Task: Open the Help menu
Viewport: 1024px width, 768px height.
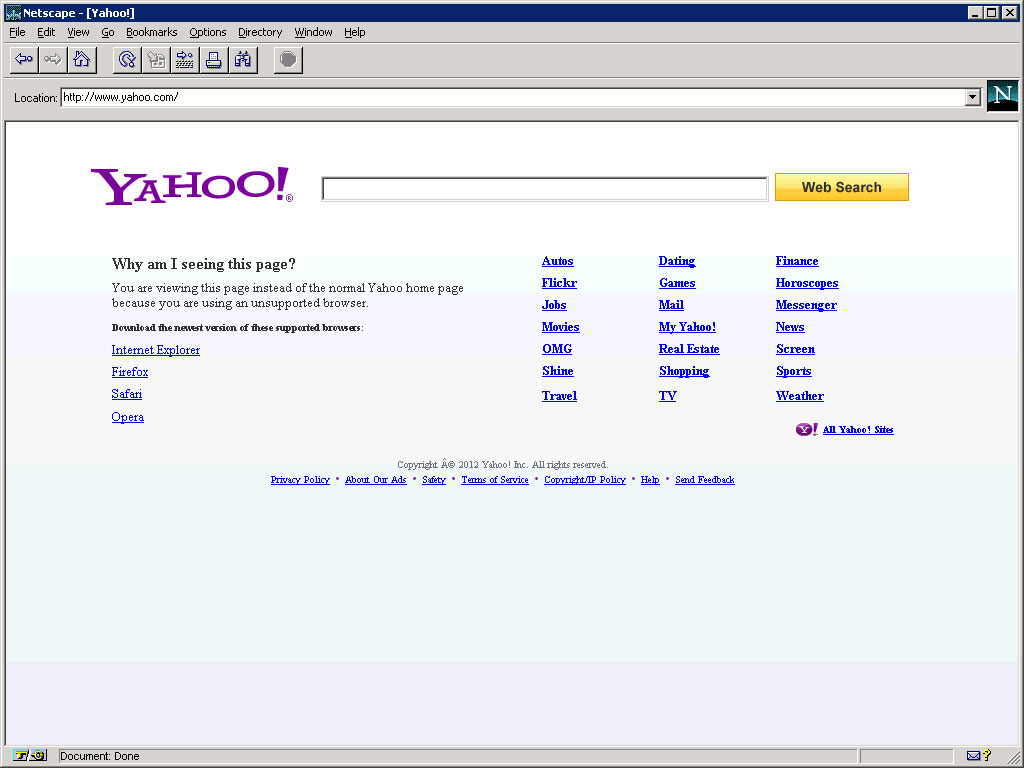Action: (x=355, y=32)
